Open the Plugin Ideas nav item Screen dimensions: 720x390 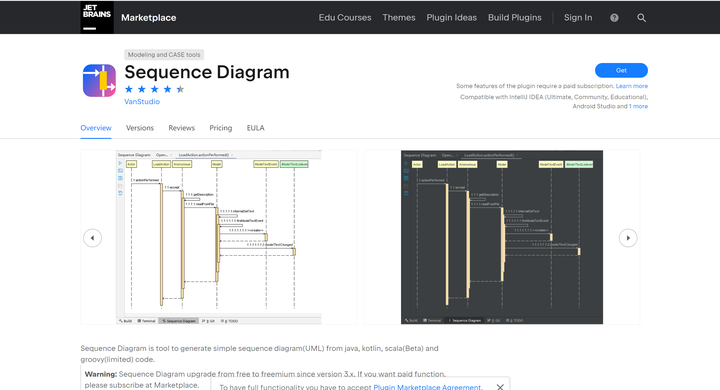tap(451, 17)
